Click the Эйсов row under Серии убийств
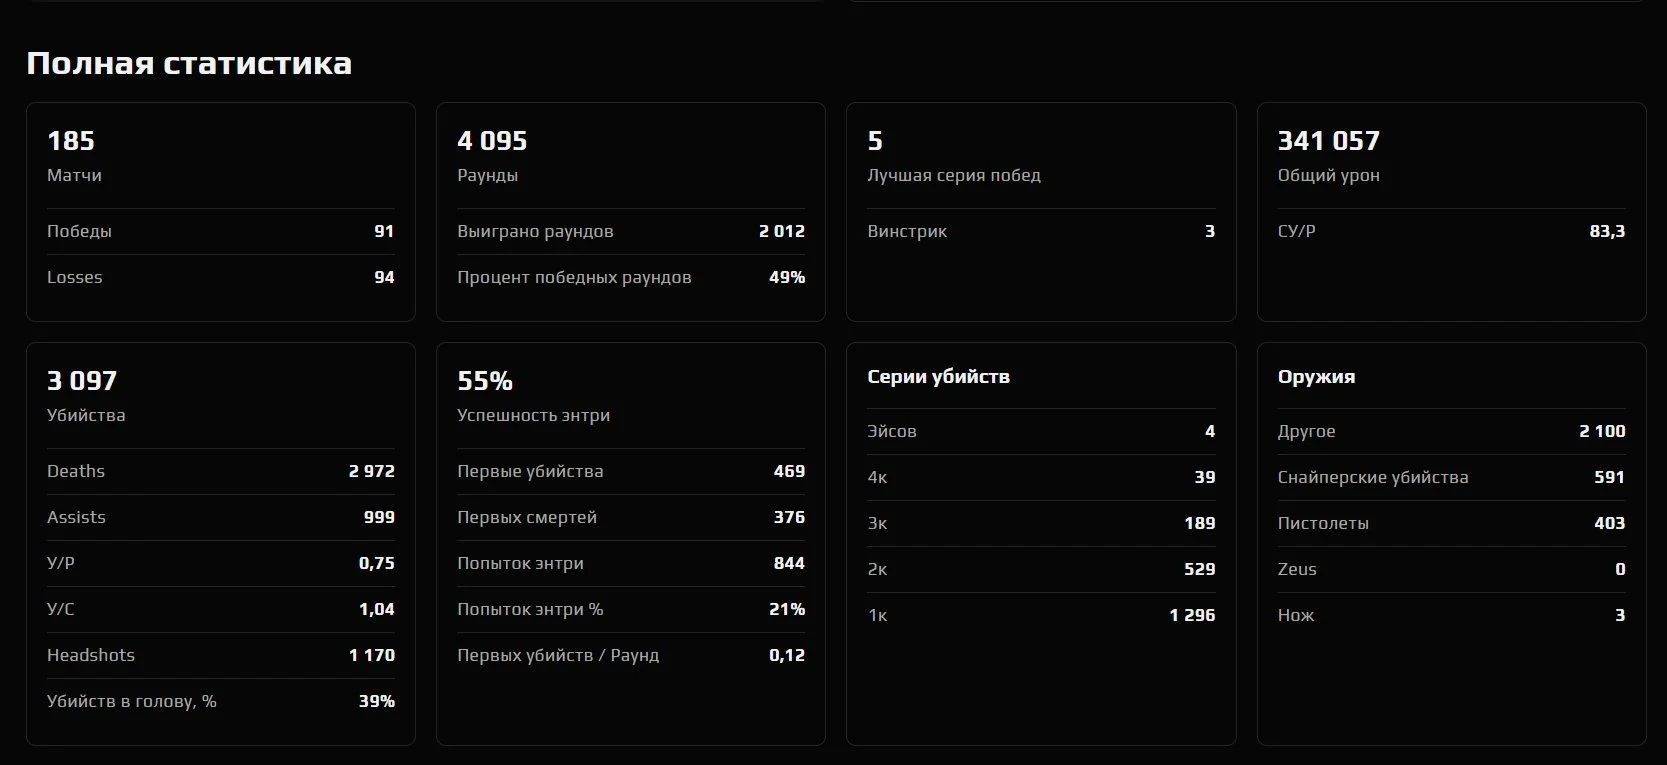Screen dimensions: 1667x765 tap(1040, 431)
